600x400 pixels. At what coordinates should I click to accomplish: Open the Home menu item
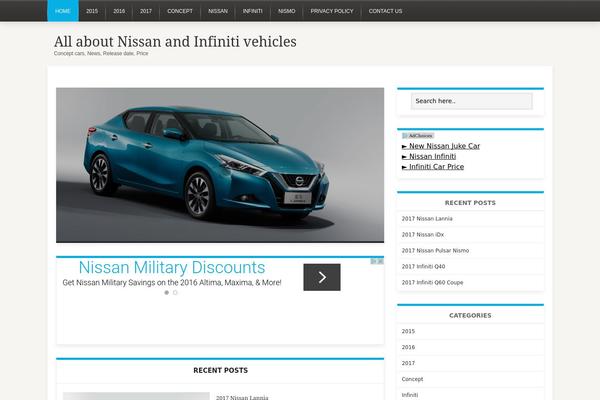pos(62,11)
